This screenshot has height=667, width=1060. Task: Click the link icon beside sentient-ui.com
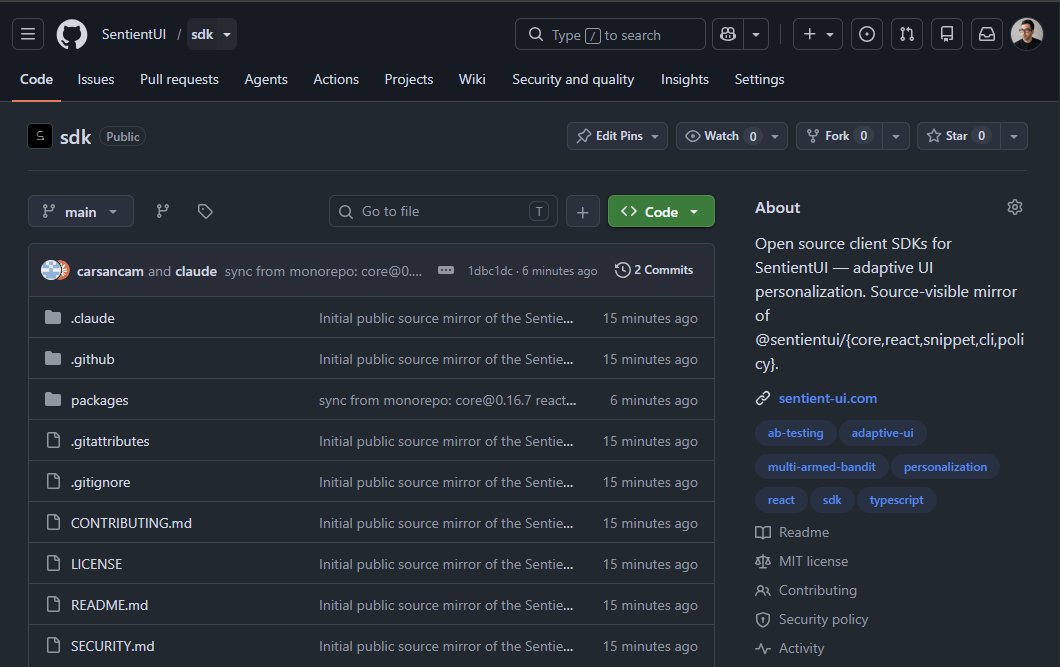pyautogui.click(x=763, y=398)
